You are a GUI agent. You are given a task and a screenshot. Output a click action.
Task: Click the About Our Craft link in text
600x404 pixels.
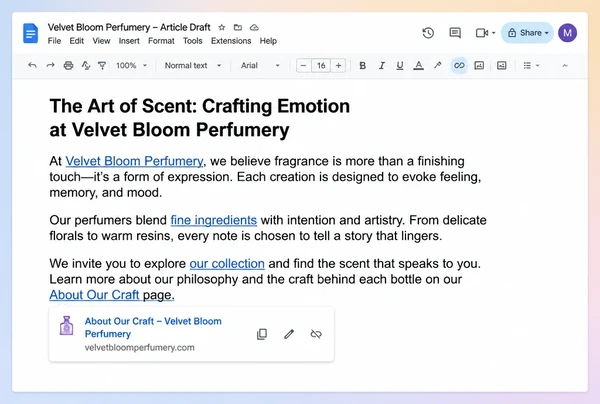[x=94, y=295]
